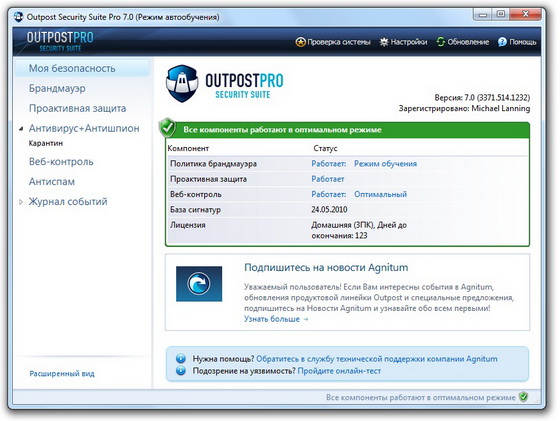Click the 'Политика брандмауэра' row label
This screenshot has width=560, height=421.
[x=213, y=164]
